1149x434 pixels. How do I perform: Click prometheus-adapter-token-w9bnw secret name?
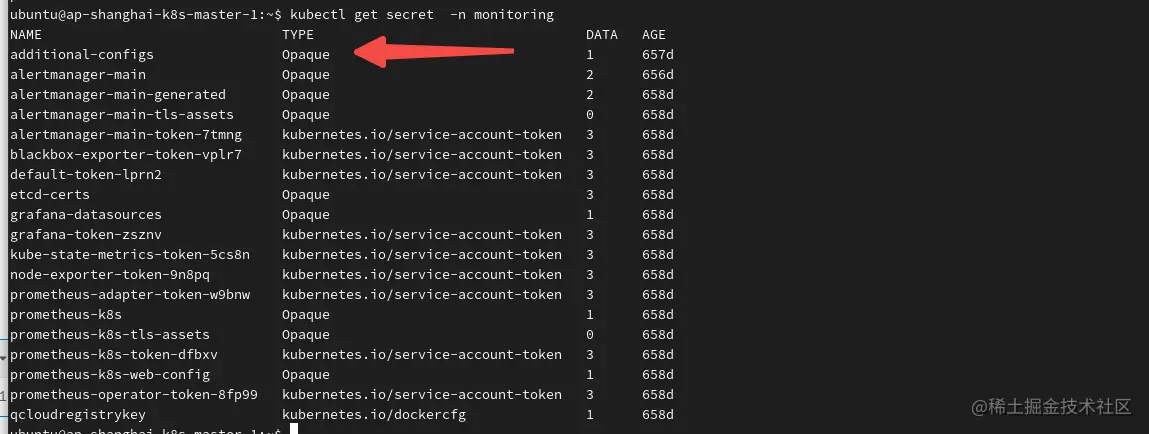click(130, 295)
